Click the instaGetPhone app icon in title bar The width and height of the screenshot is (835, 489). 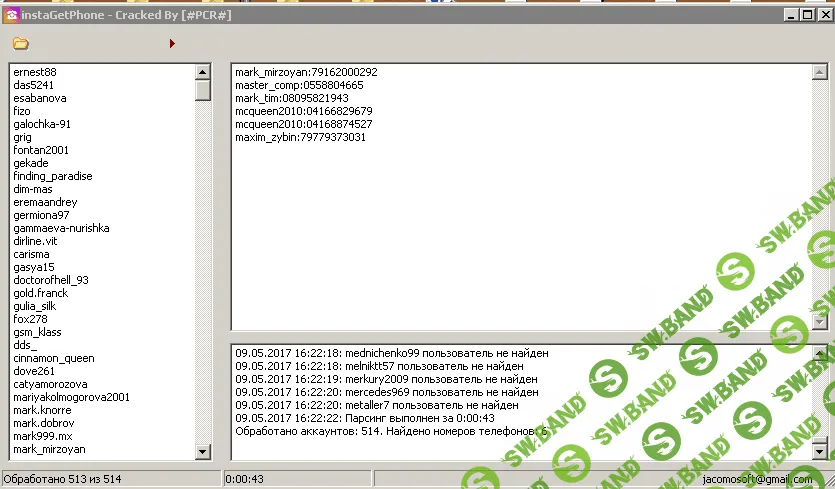pos(11,15)
